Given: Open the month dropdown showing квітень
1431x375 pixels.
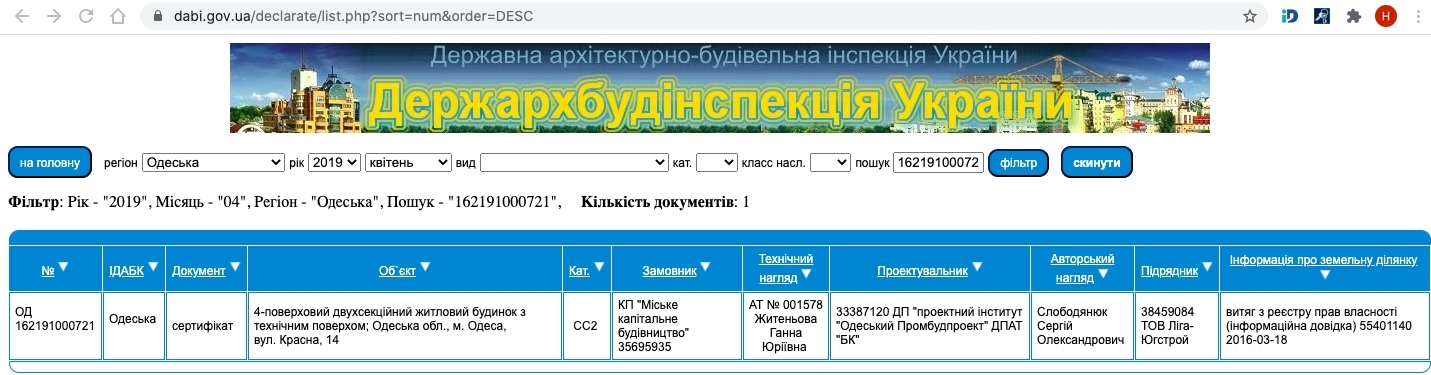Looking at the screenshot, I should [409, 162].
